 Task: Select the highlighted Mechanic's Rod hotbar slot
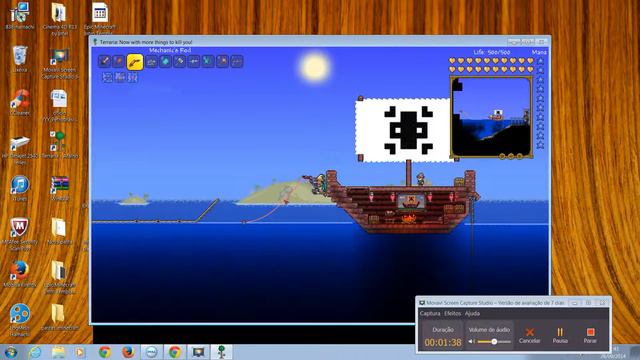point(135,62)
